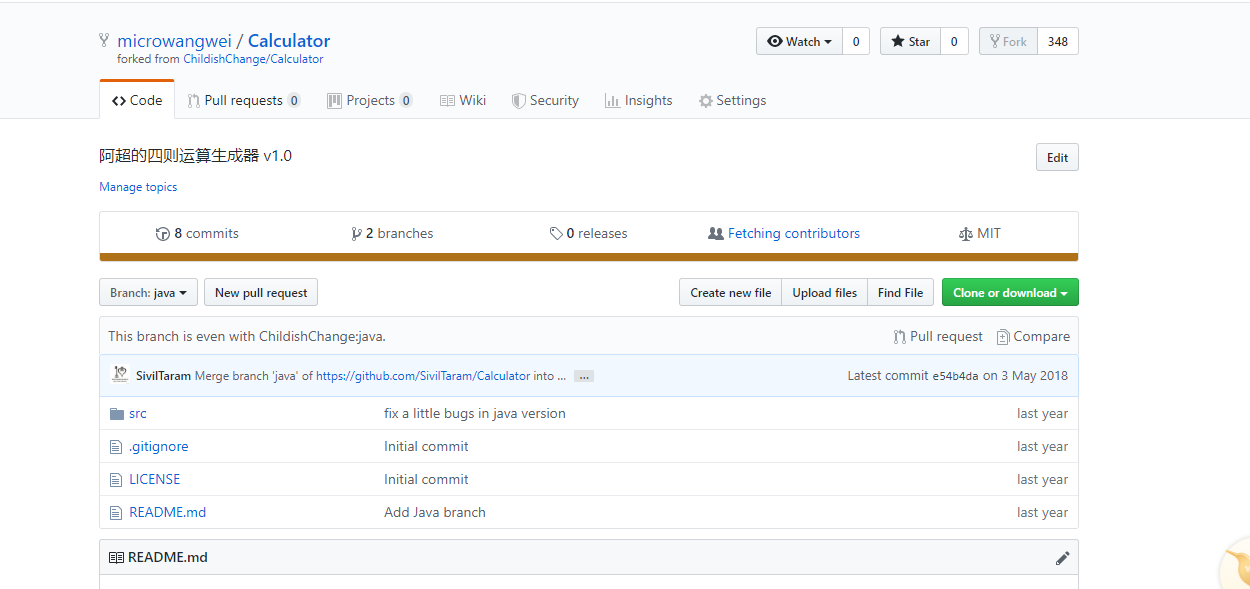Click the .gitignore file icon
Screen dimensions: 1250x589
pyautogui.click(x=116, y=447)
